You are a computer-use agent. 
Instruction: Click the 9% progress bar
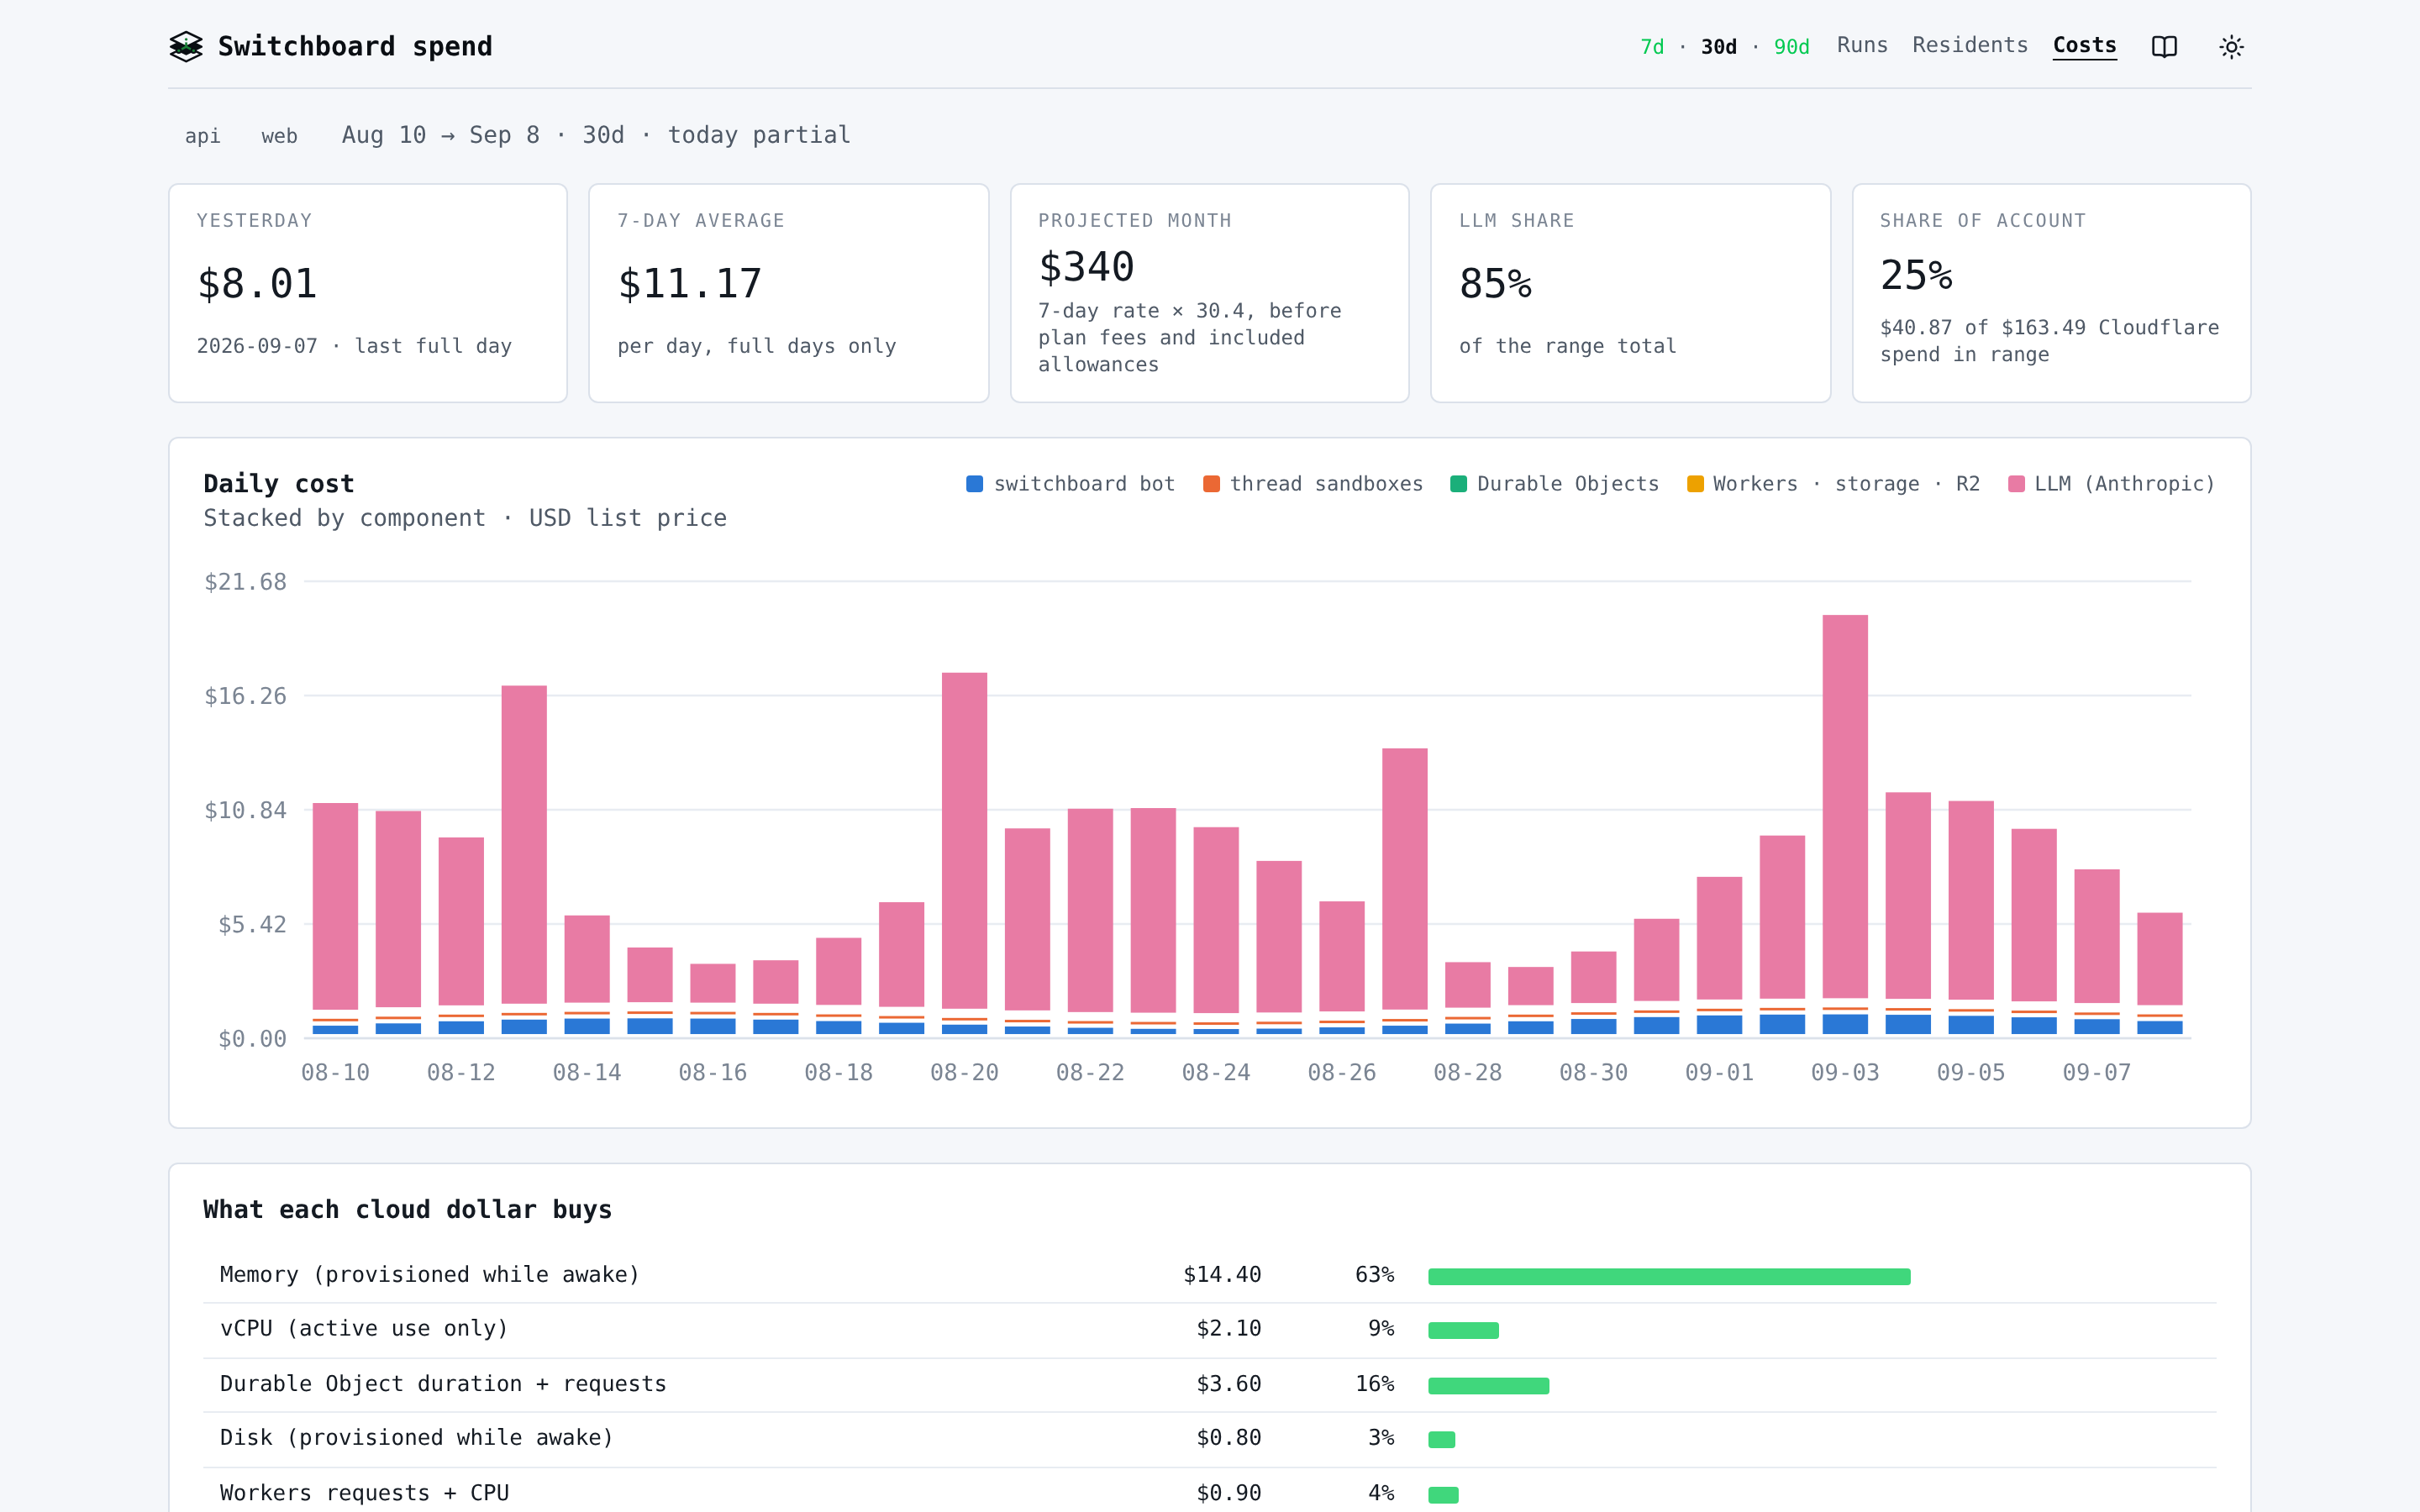pyautogui.click(x=1463, y=1330)
